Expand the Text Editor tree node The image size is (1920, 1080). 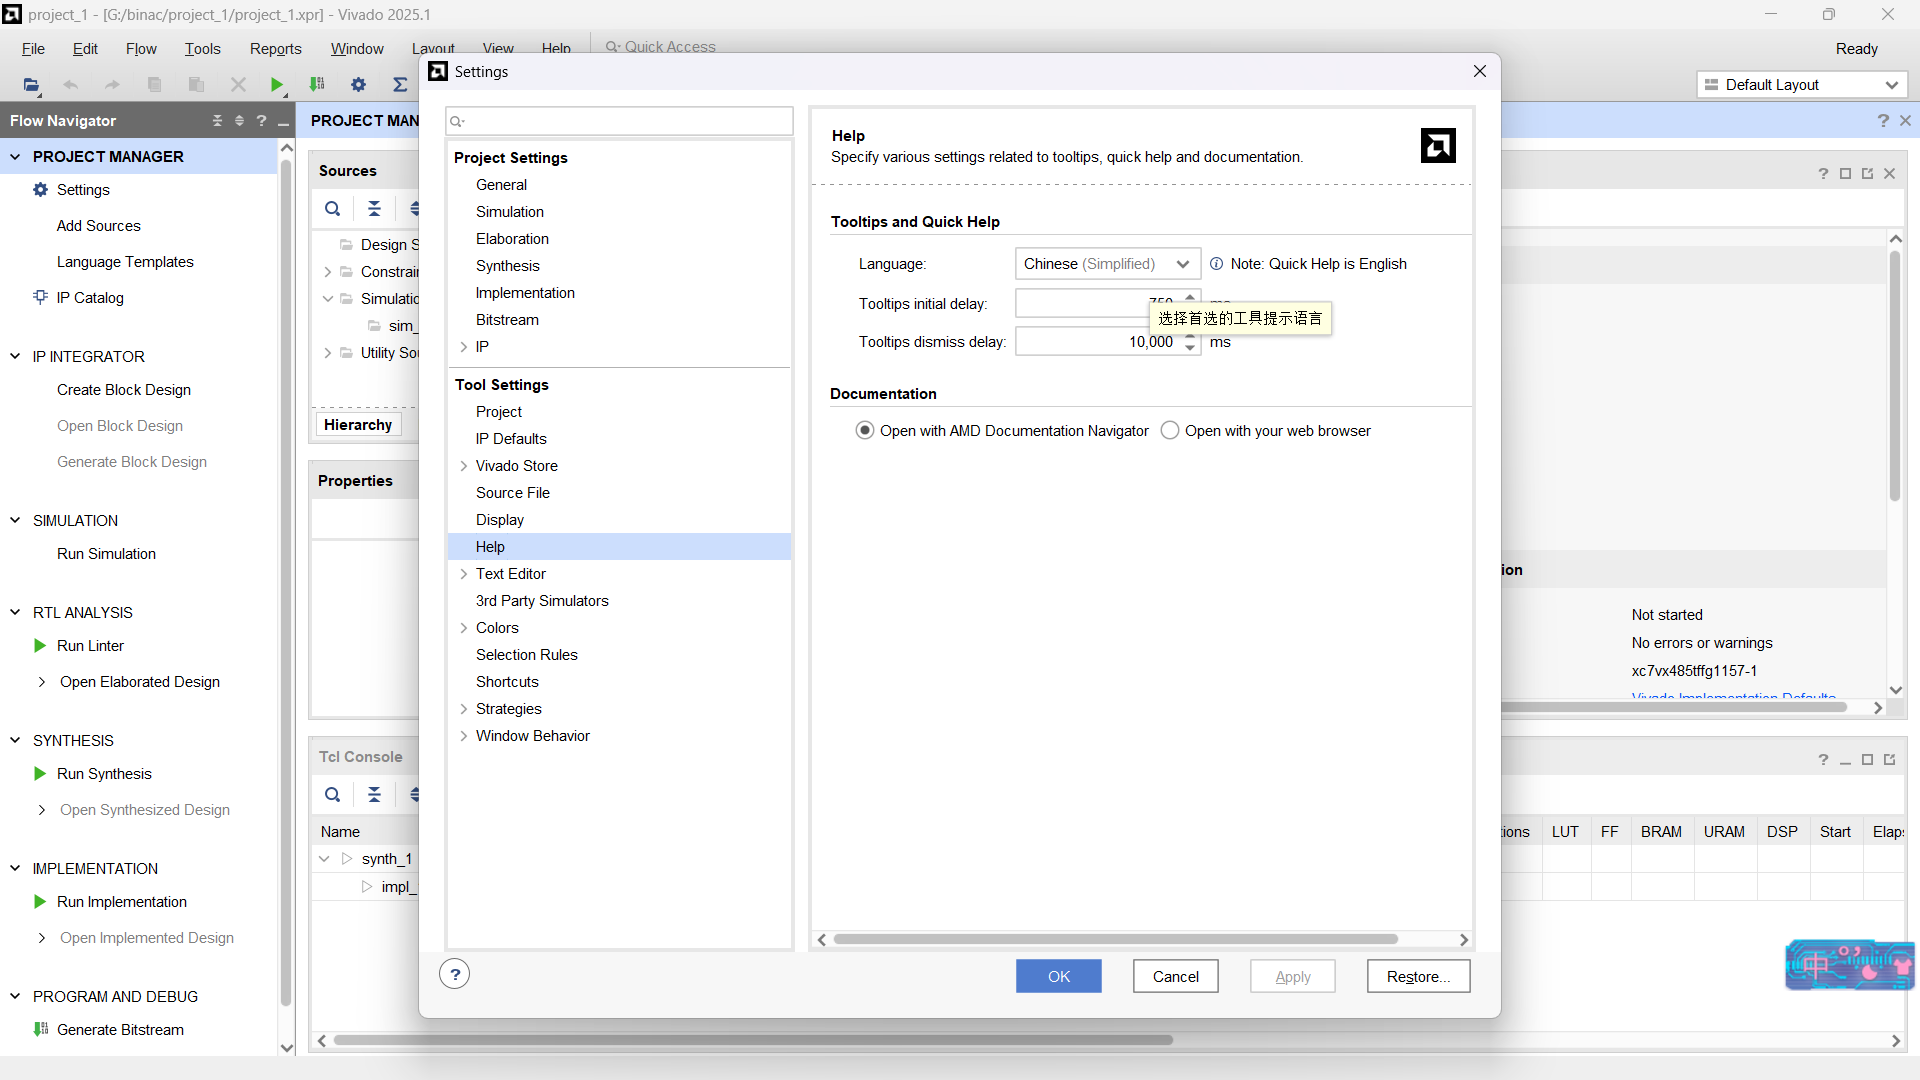pos(464,574)
